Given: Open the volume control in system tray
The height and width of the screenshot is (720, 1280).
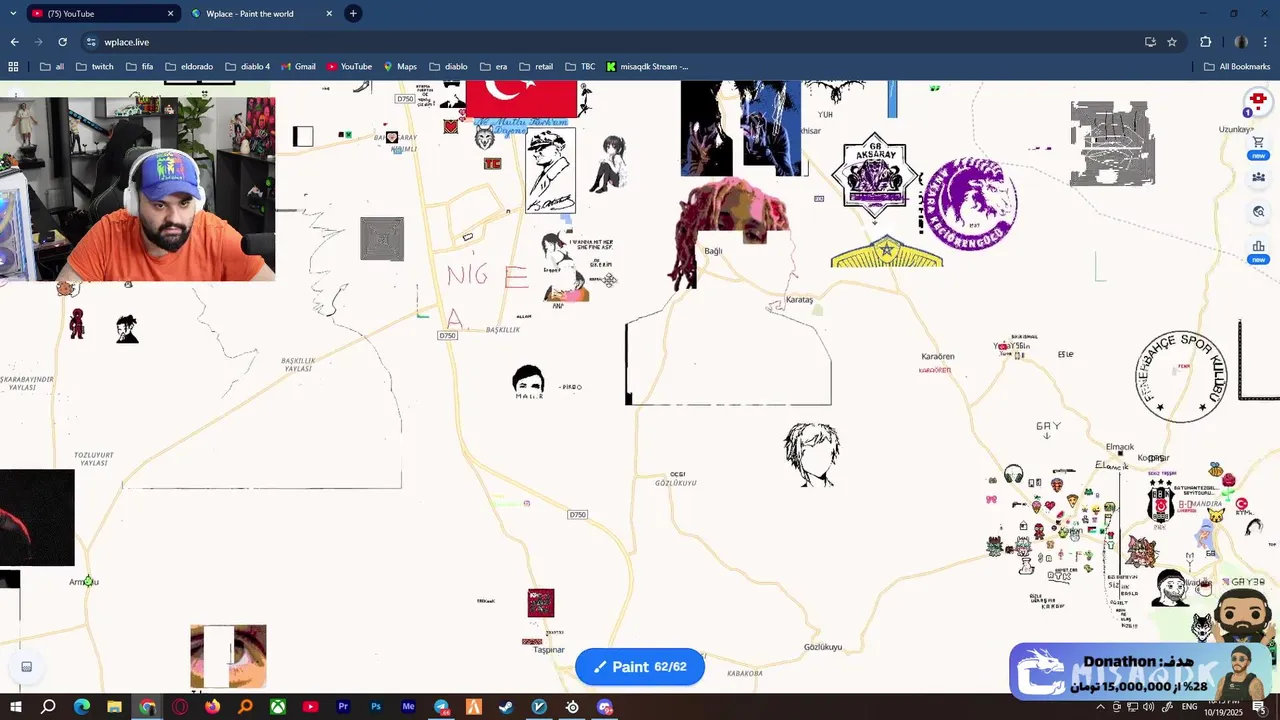Looking at the screenshot, I should 1148,707.
